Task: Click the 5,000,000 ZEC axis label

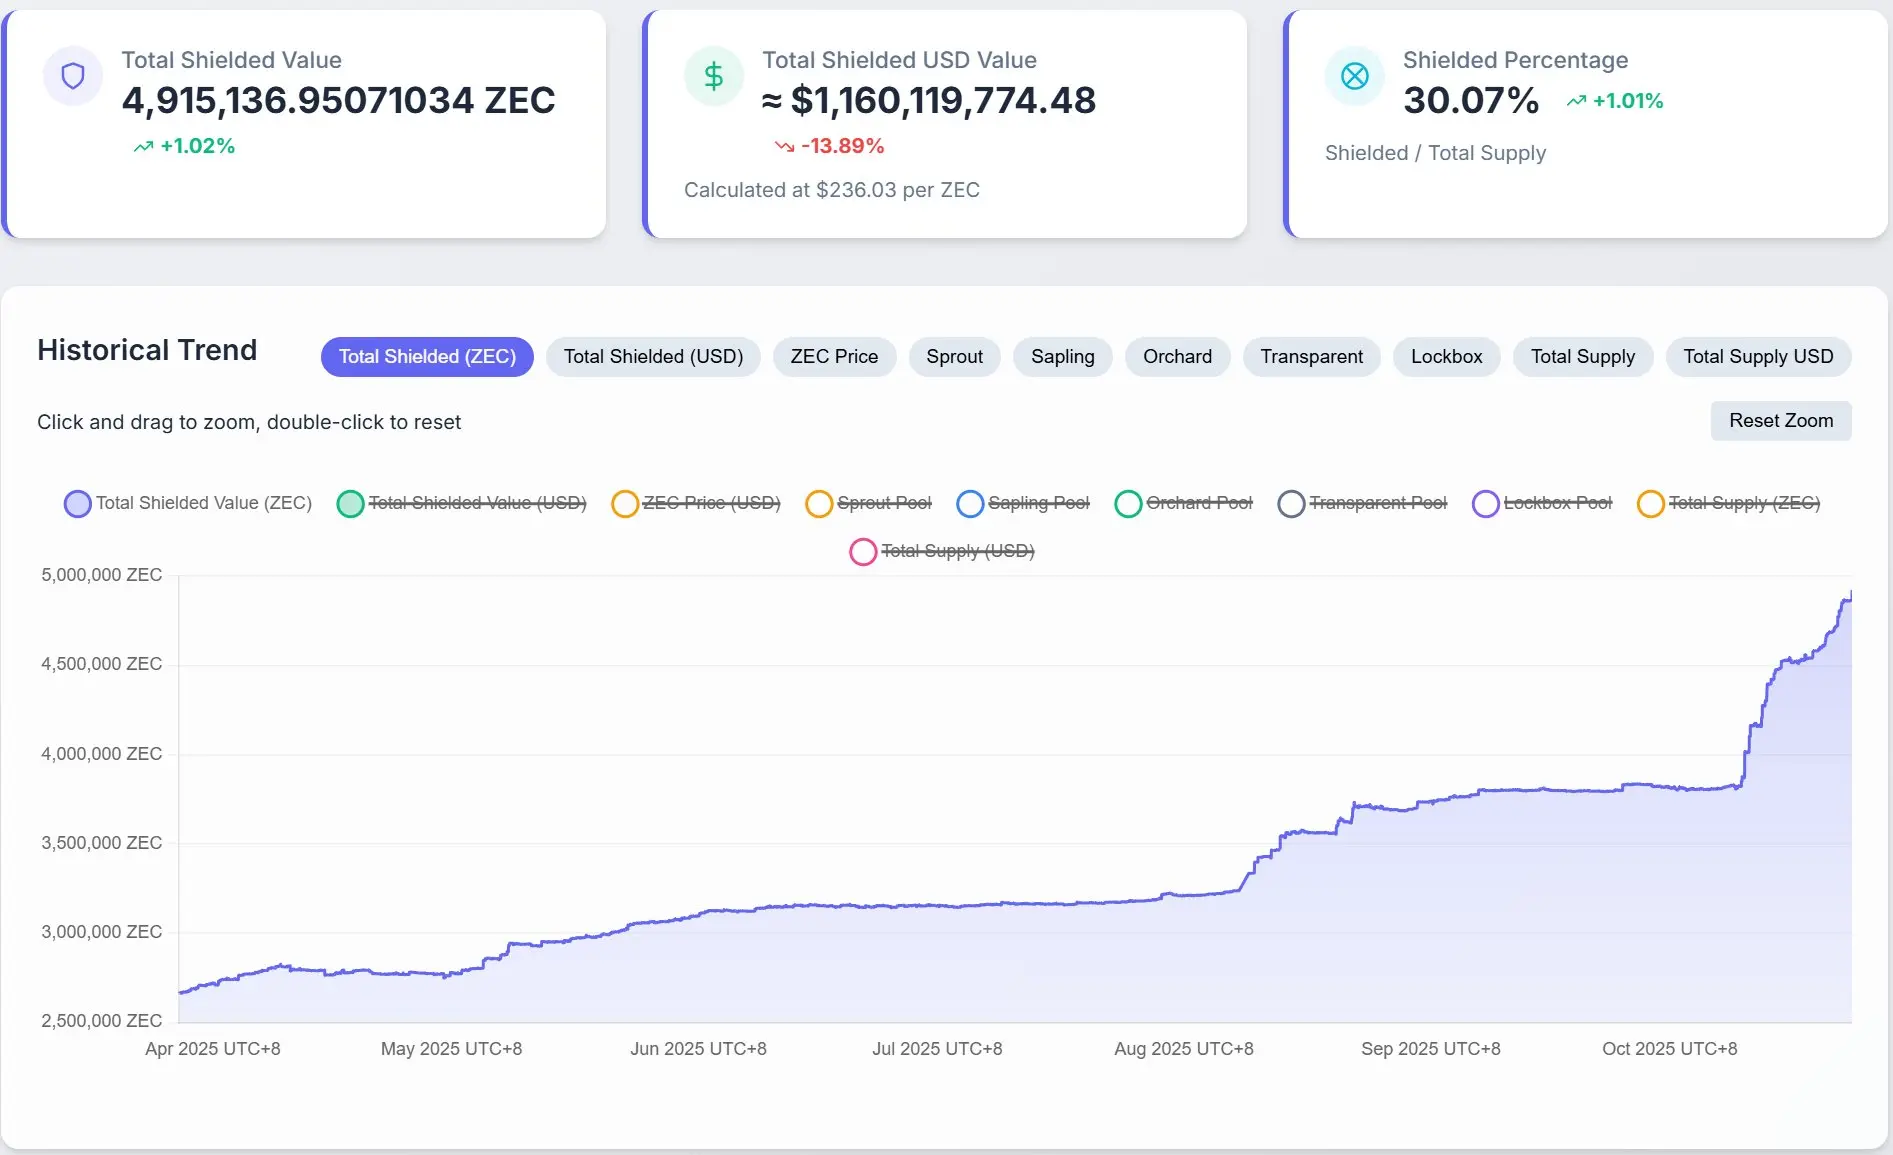Action: (x=101, y=575)
